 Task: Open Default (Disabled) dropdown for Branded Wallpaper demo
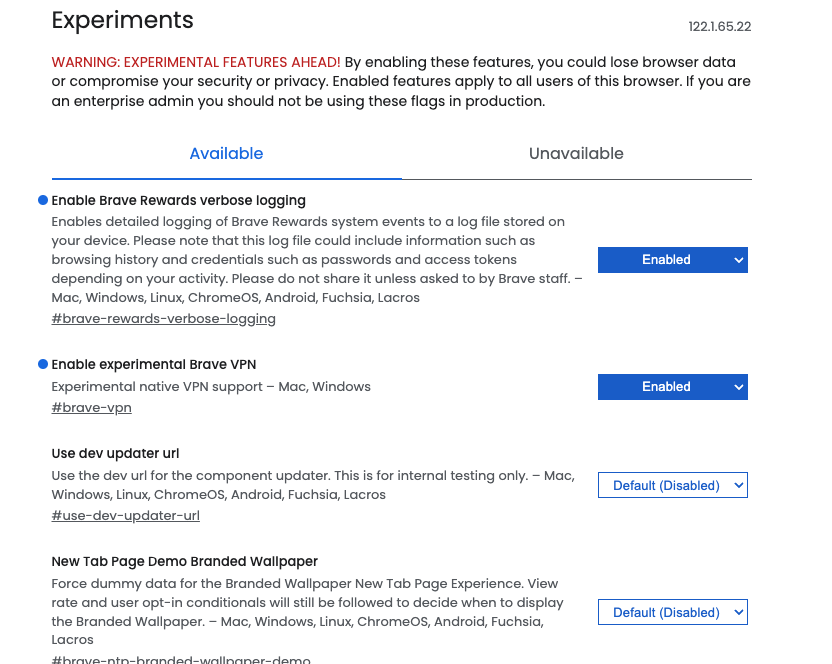tap(672, 612)
